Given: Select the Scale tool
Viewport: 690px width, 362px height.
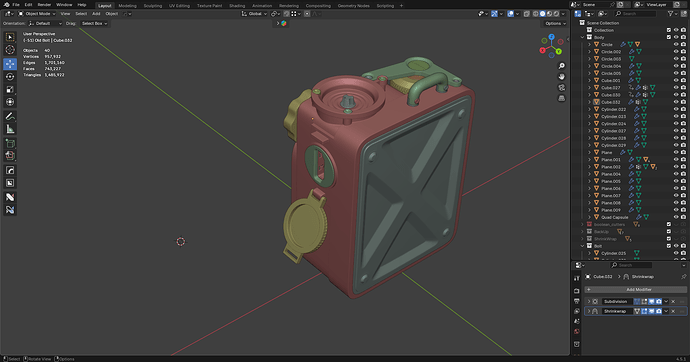Looking at the screenshot, I should tap(10, 89).
